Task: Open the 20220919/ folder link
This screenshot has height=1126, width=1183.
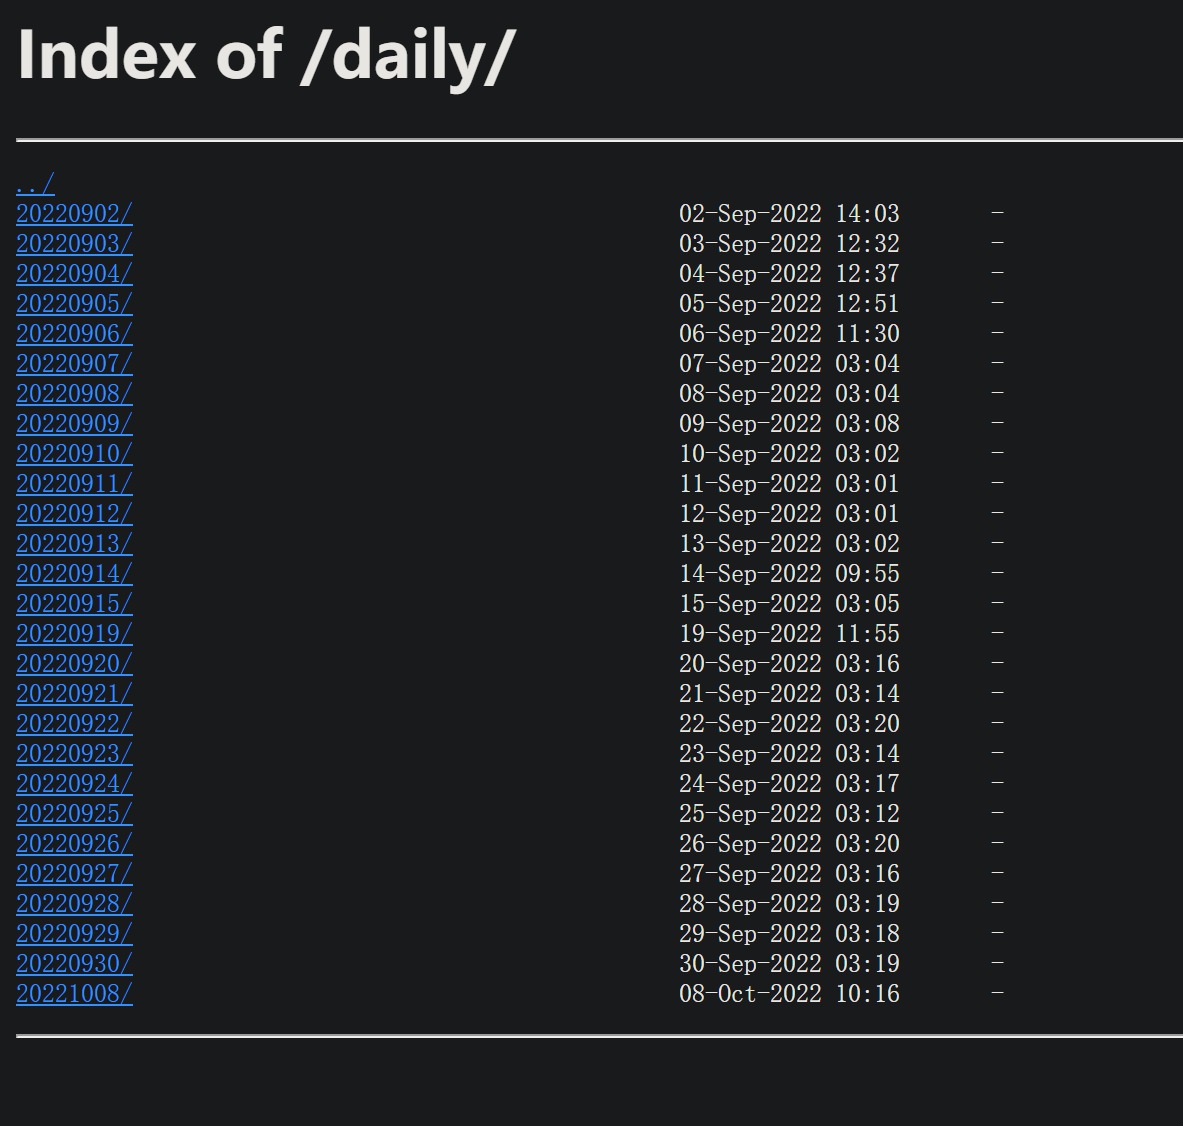Action: click(75, 633)
